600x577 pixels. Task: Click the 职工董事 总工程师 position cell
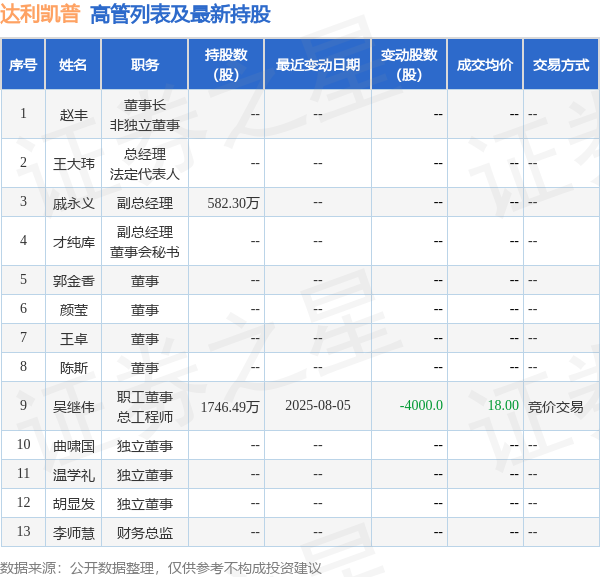point(145,407)
